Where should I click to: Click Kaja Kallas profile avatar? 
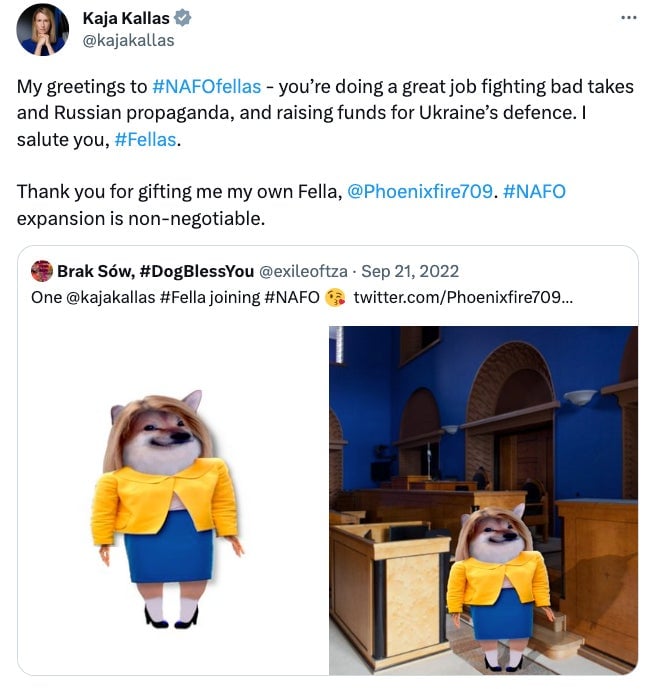43,29
